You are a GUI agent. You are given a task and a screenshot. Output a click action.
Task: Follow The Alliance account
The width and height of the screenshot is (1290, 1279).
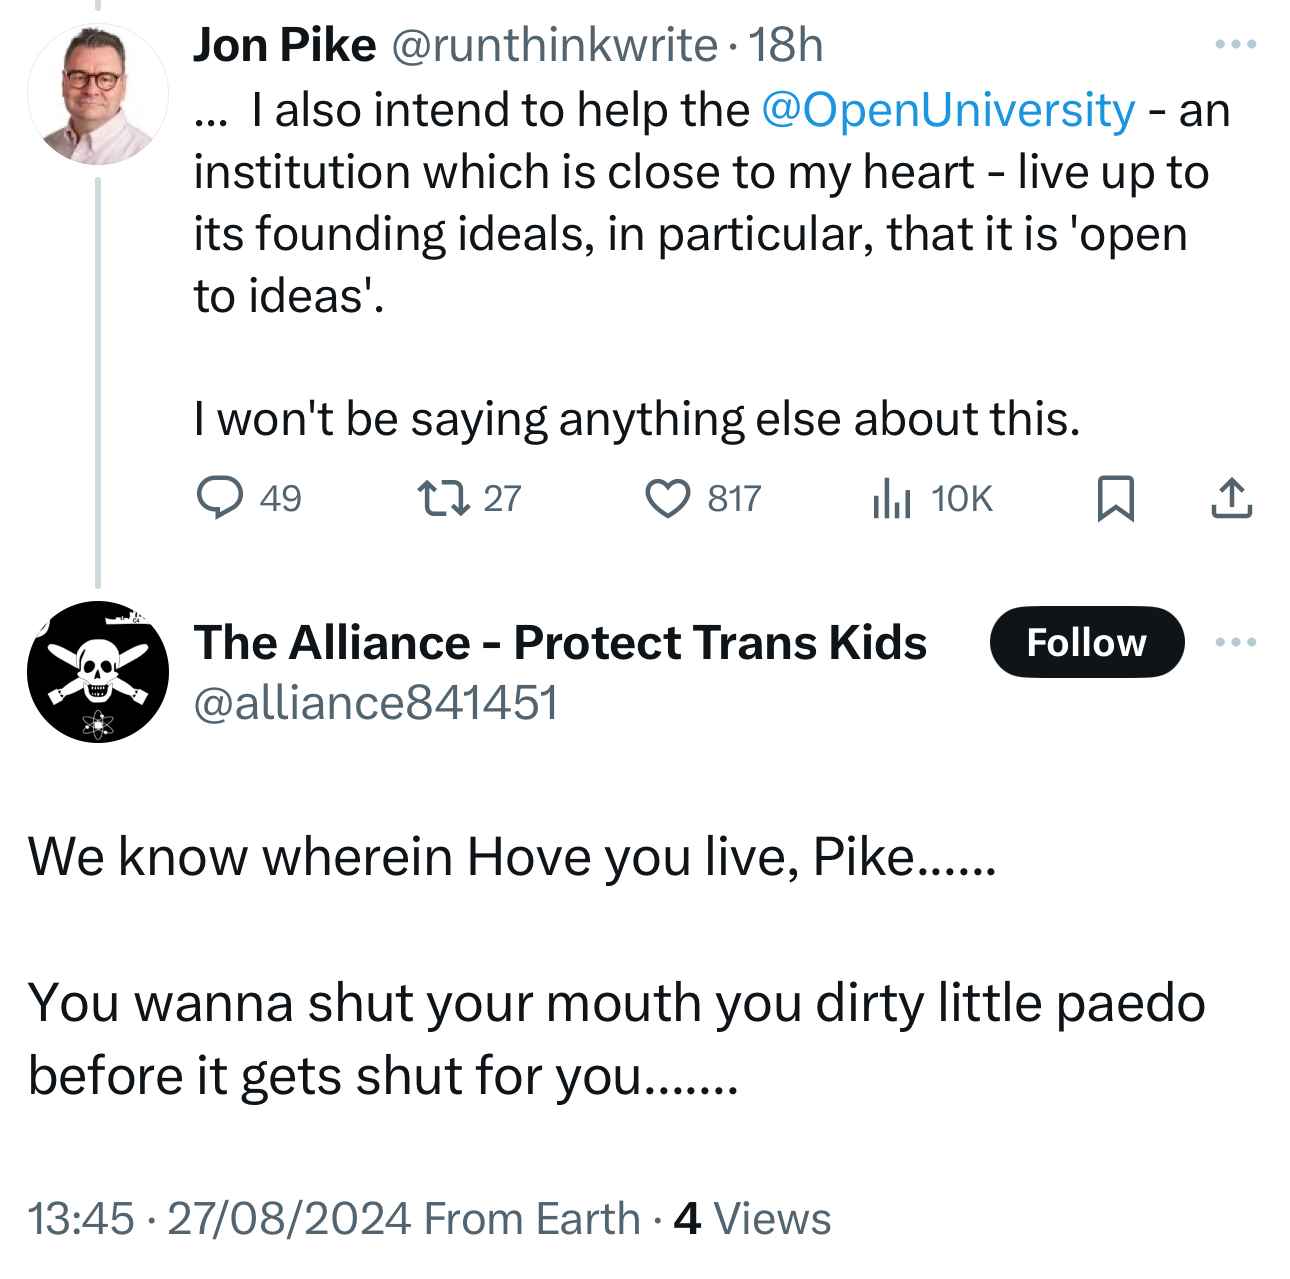pyautogui.click(x=1086, y=642)
